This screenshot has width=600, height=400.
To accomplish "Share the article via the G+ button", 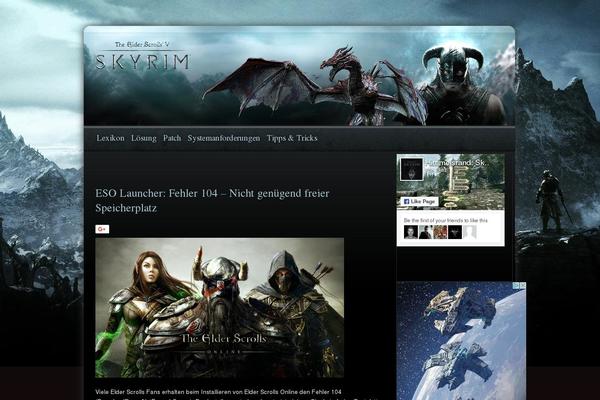I will (x=102, y=229).
